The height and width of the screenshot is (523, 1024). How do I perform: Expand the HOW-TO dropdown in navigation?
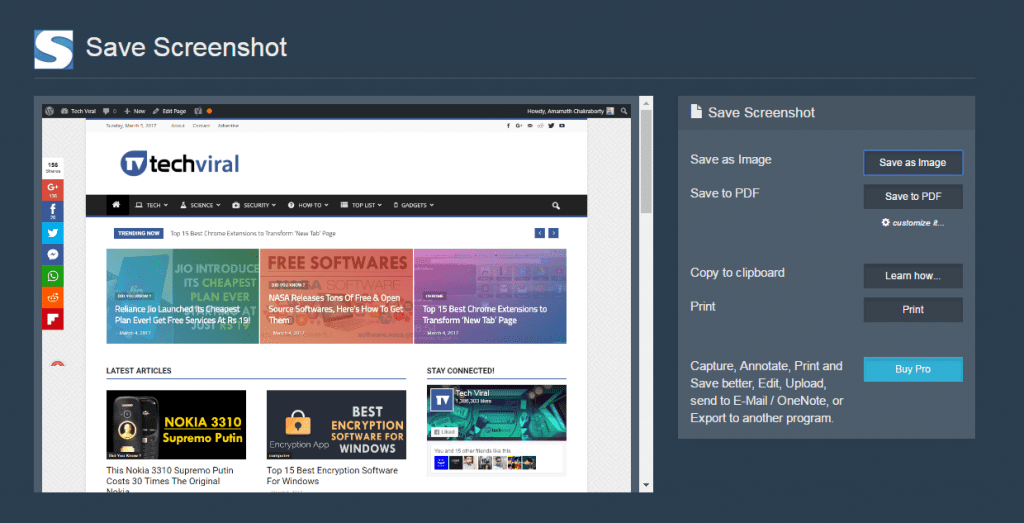(308, 205)
